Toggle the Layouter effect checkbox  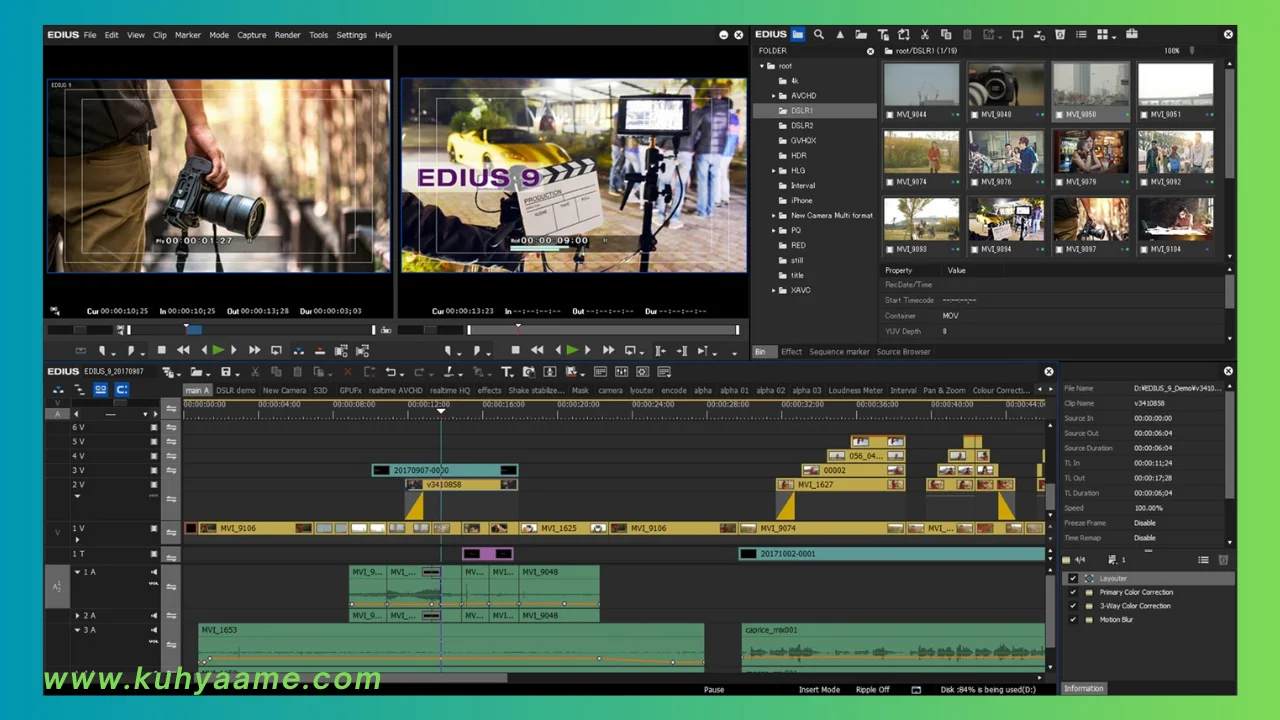click(1073, 578)
